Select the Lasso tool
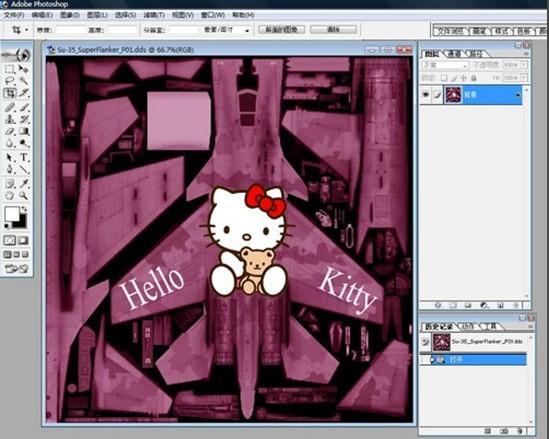The width and height of the screenshot is (549, 439). pos(10,81)
